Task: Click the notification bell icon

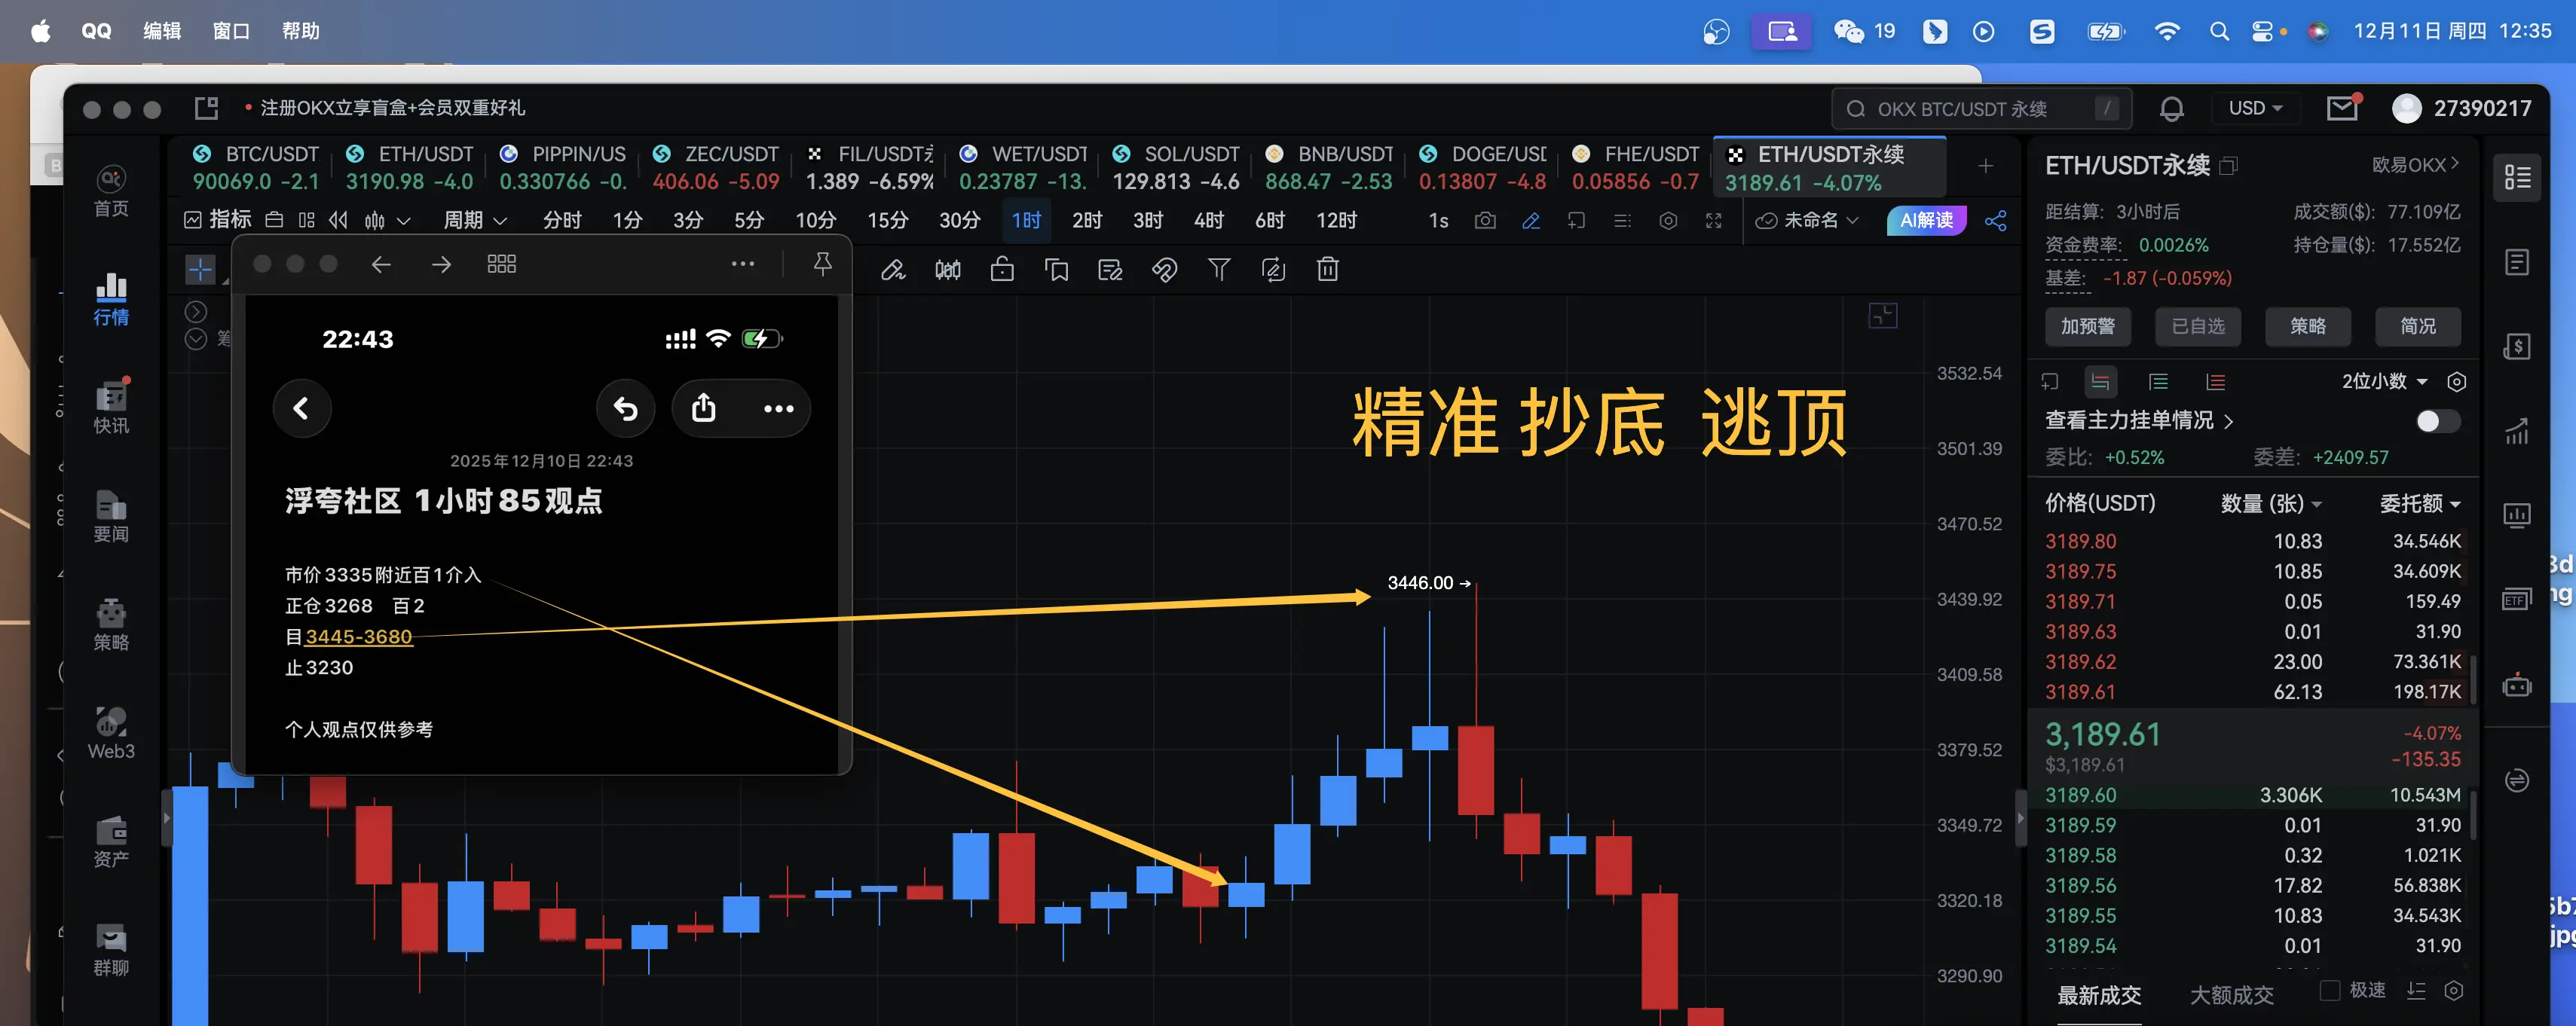Action: point(2171,108)
